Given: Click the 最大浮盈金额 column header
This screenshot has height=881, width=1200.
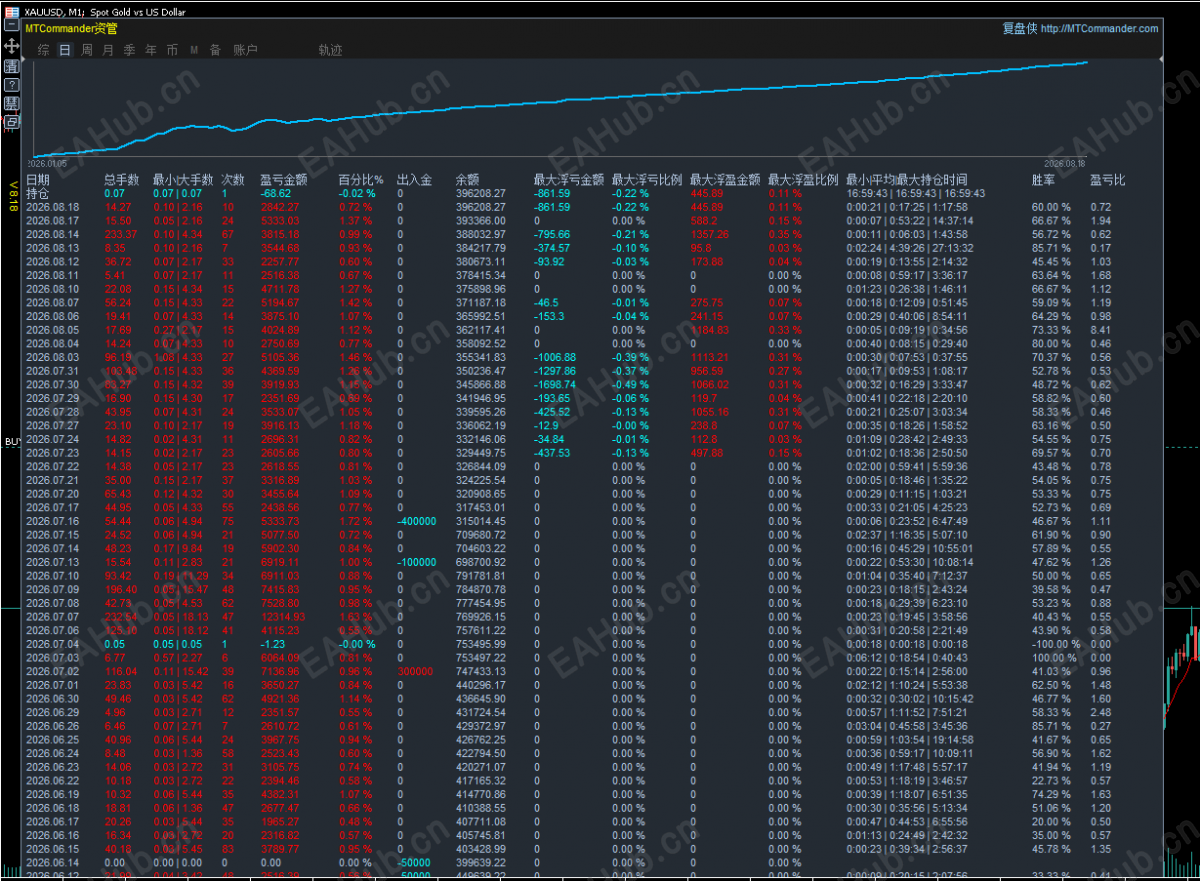Looking at the screenshot, I should click(x=725, y=180).
